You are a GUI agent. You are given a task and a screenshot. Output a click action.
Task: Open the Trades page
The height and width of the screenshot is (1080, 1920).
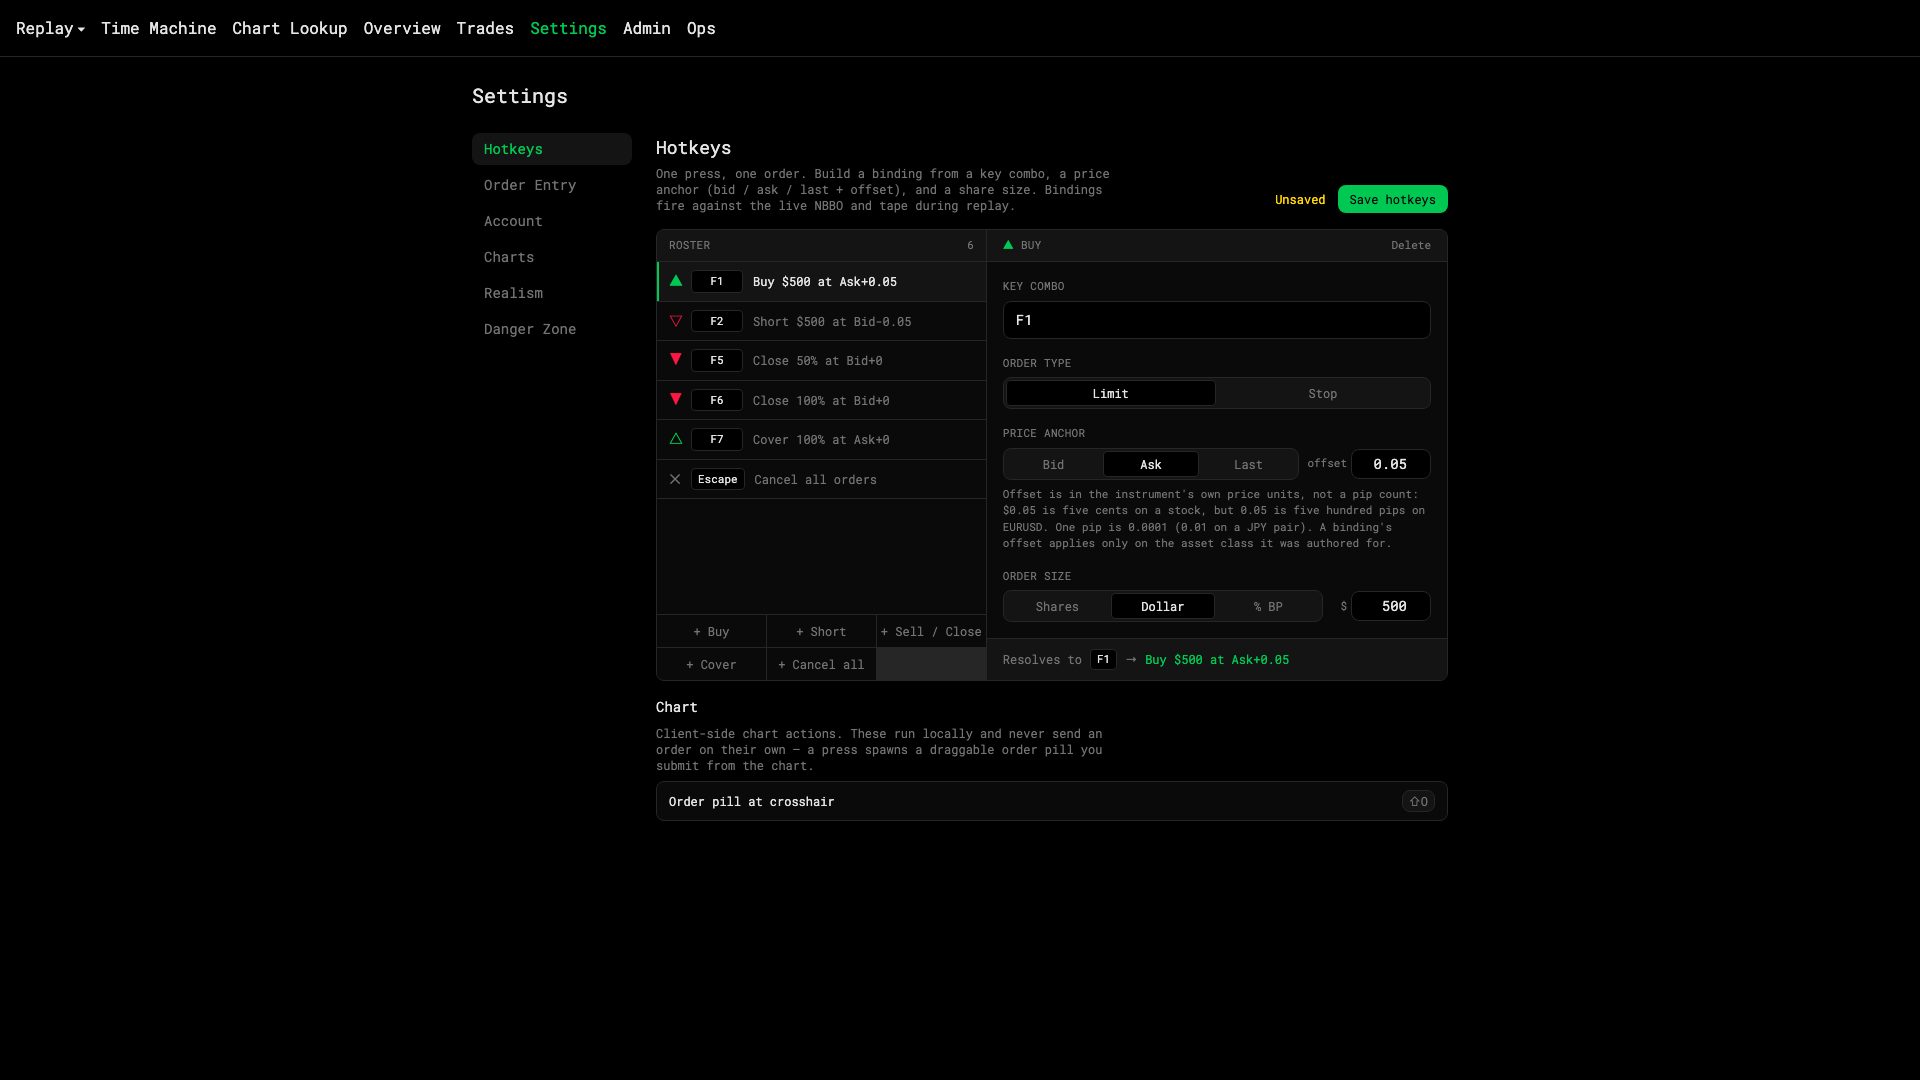coord(485,28)
